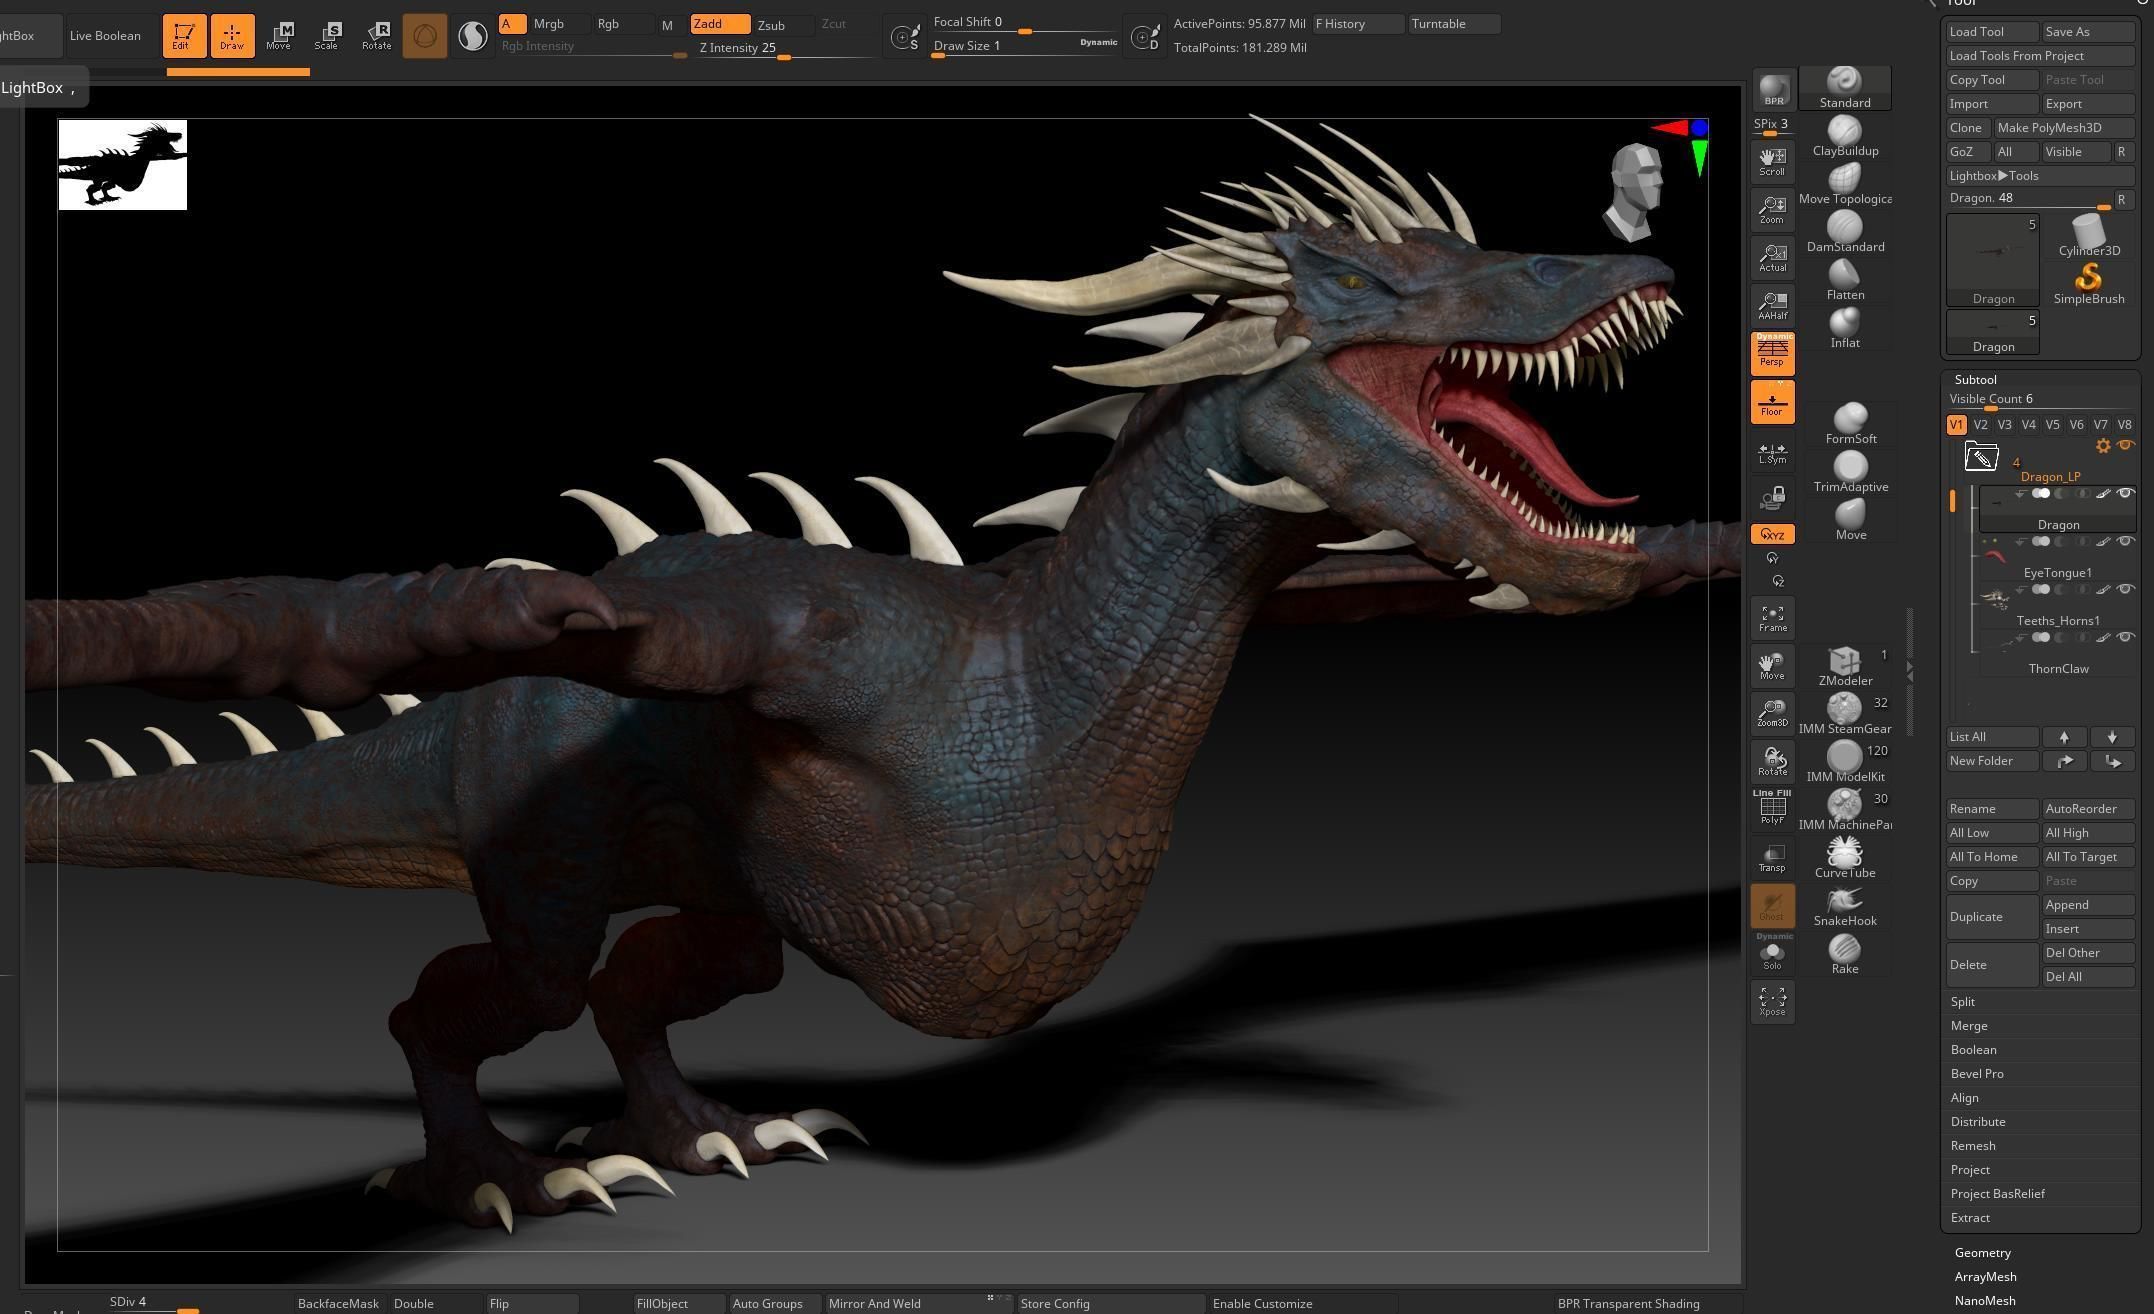The width and height of the screenshot is (2154, 1314).
Task: Click the Turntable button
Action: tap(1454, 24)
